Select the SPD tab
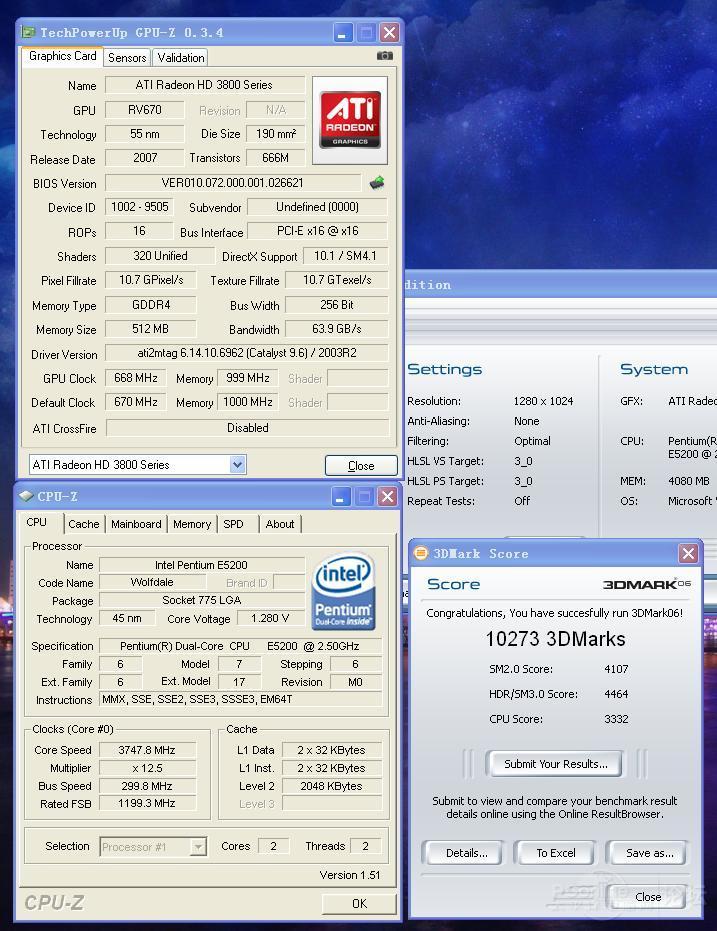Screen dimensions: 717x931 (x=233, y=524)
